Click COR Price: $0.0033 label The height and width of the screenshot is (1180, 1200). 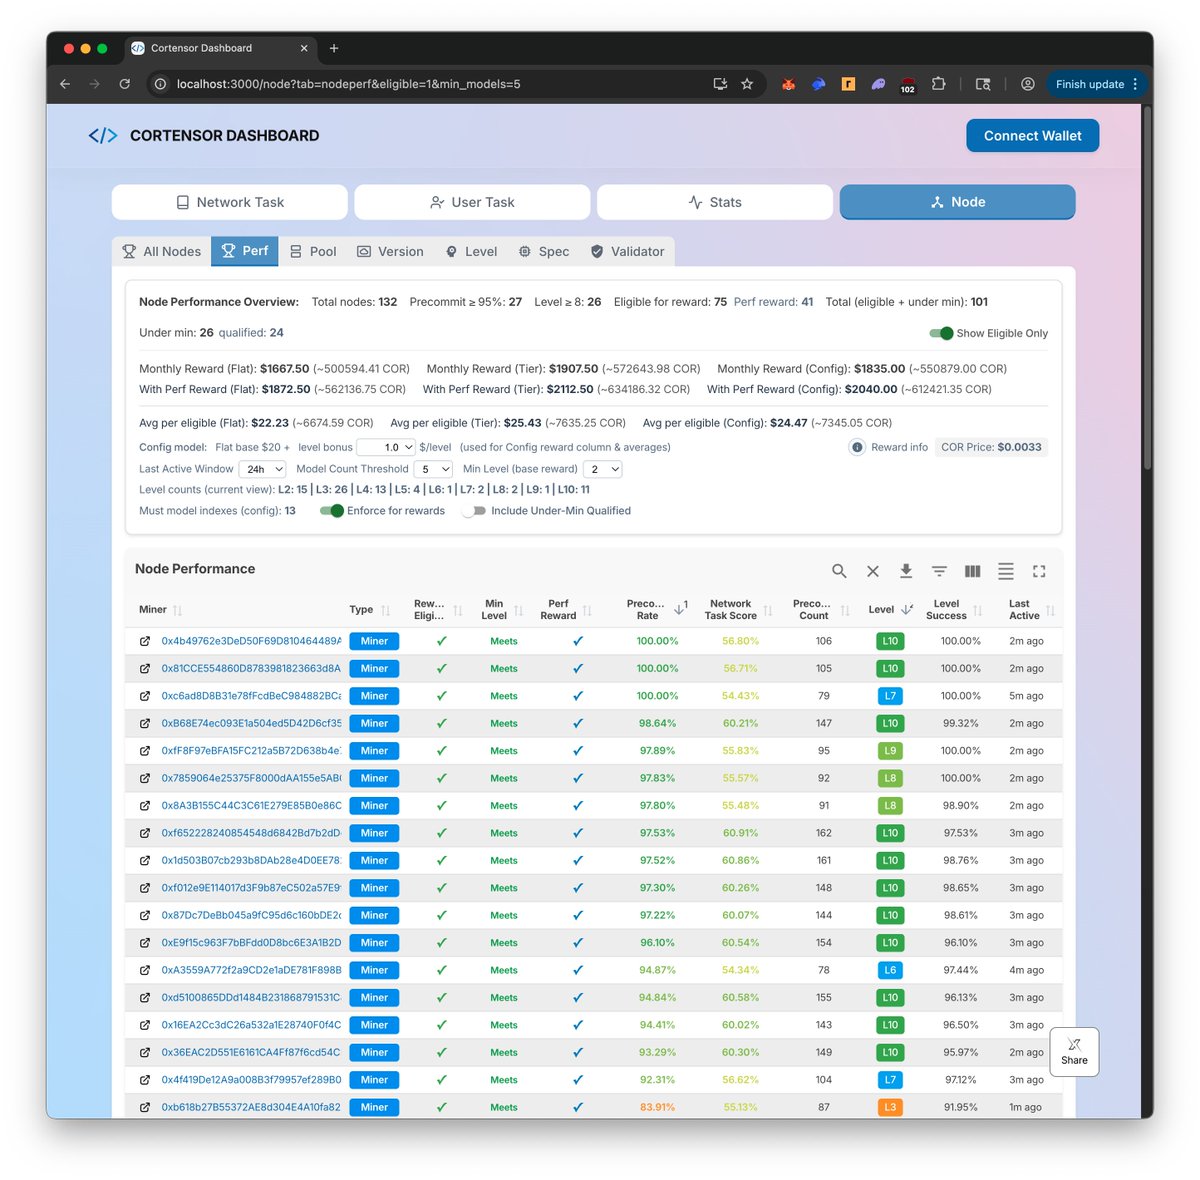(x=992, y=447)
